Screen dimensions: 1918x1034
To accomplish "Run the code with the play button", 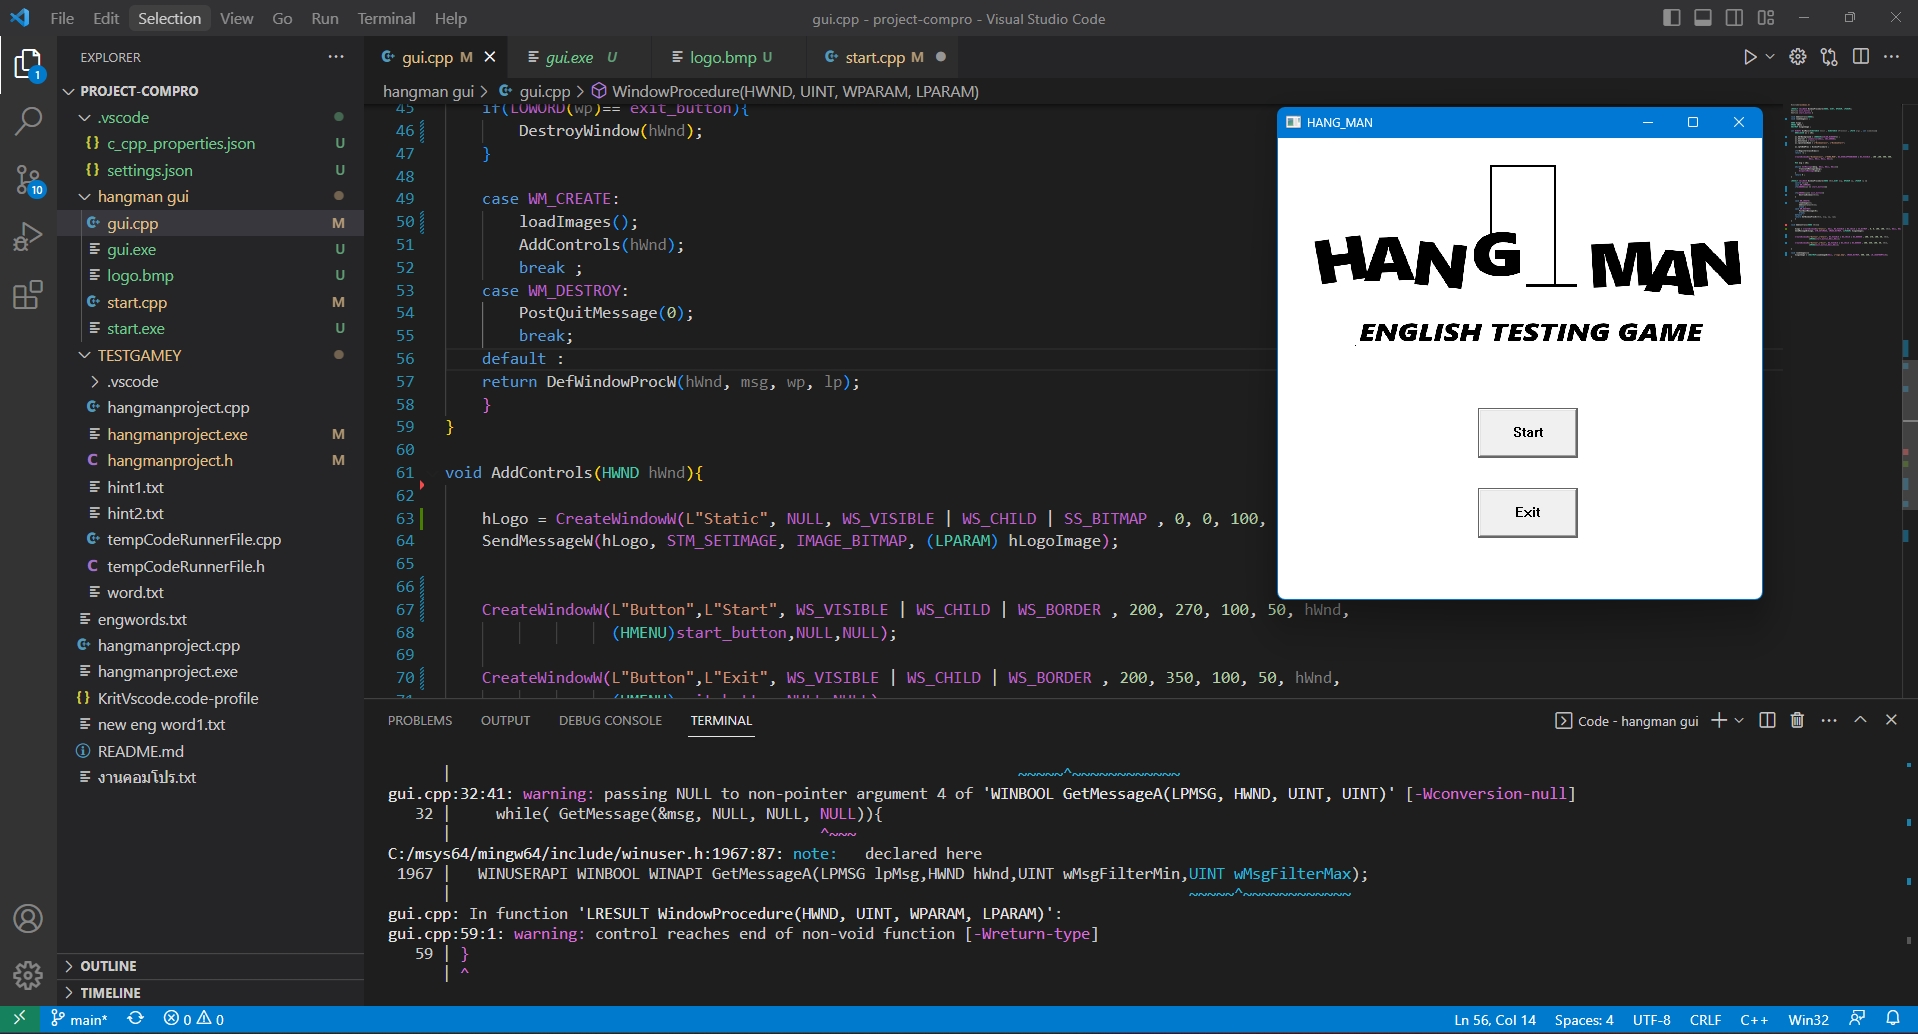I will (1748, 57).
